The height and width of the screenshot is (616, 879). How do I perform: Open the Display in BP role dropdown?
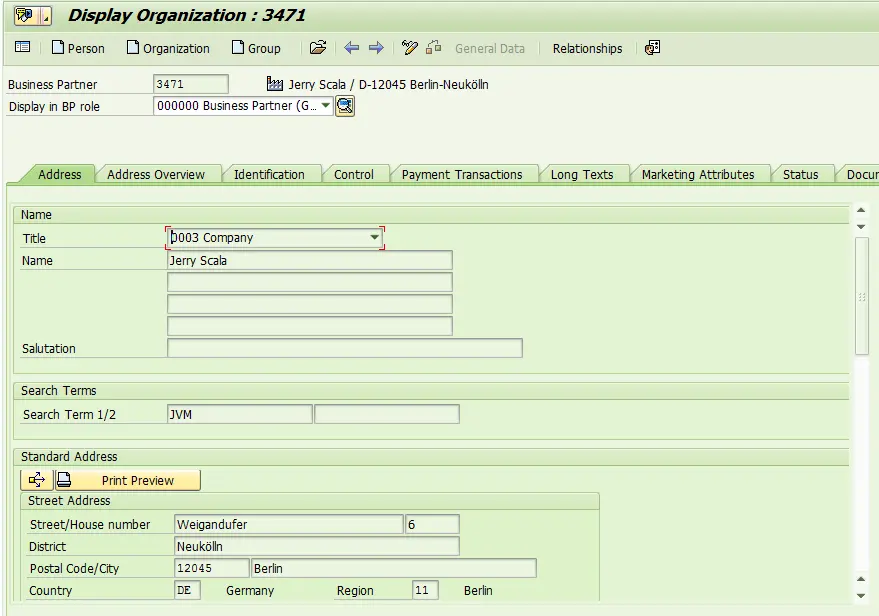[326, 105]
